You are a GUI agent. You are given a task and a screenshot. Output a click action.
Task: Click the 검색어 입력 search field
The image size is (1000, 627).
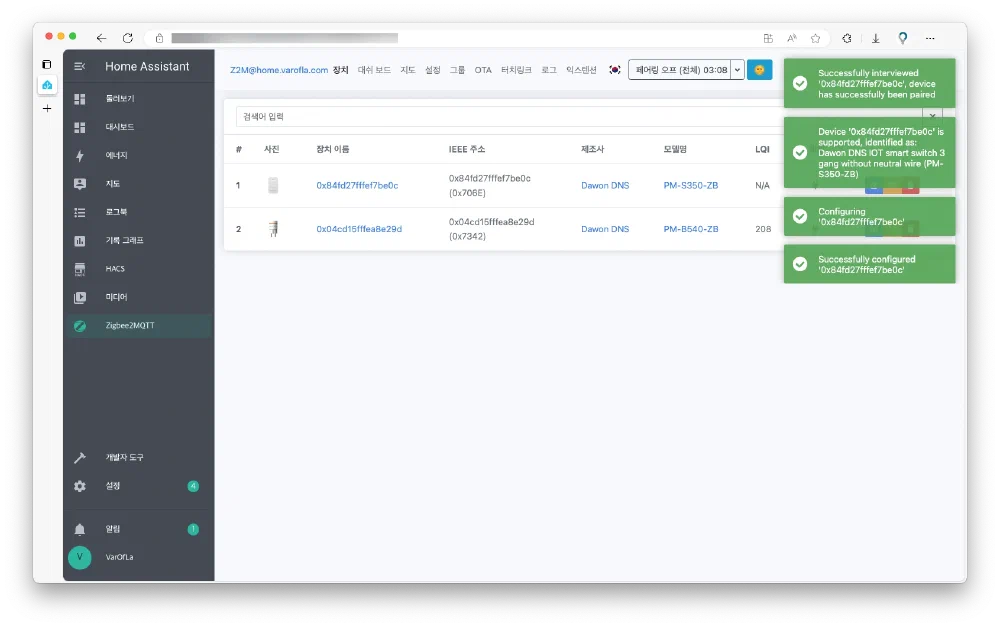pos(500,117)
